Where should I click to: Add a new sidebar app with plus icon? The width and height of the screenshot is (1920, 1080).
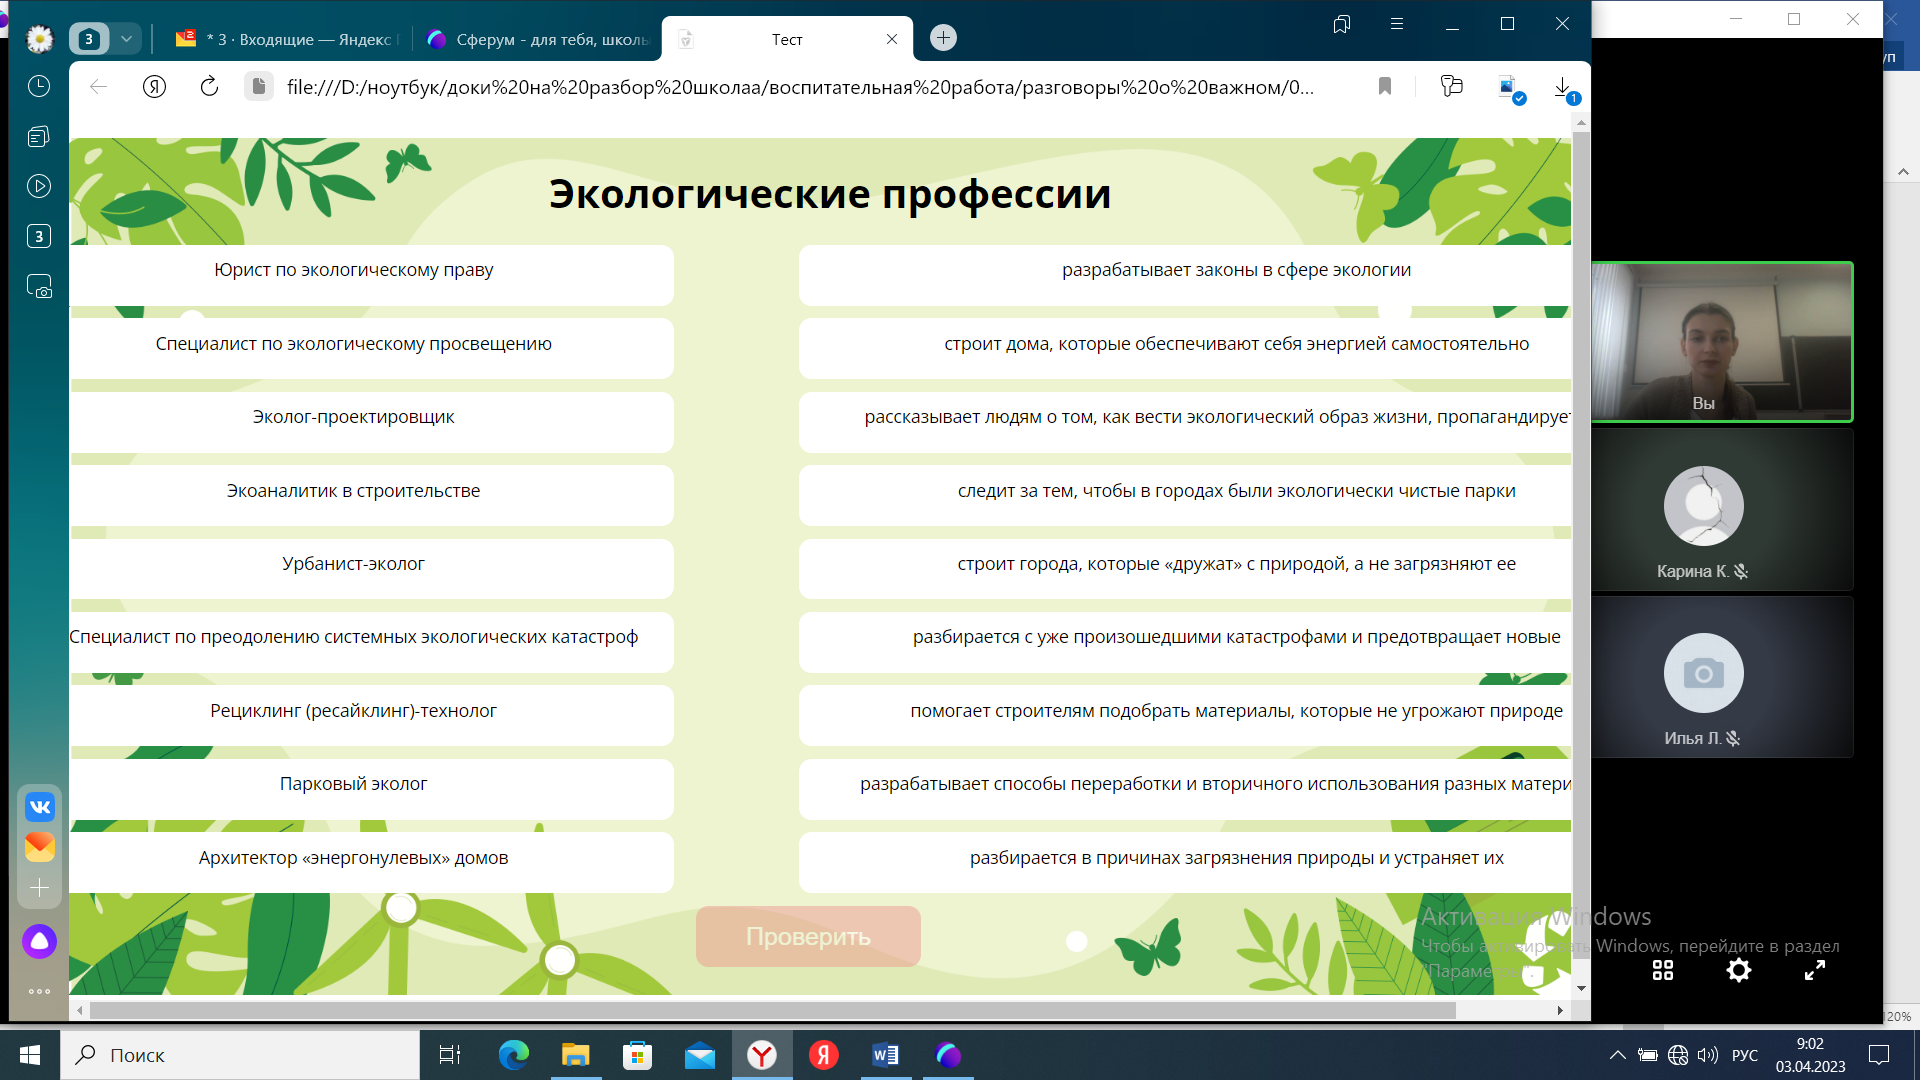click(39, 888)
